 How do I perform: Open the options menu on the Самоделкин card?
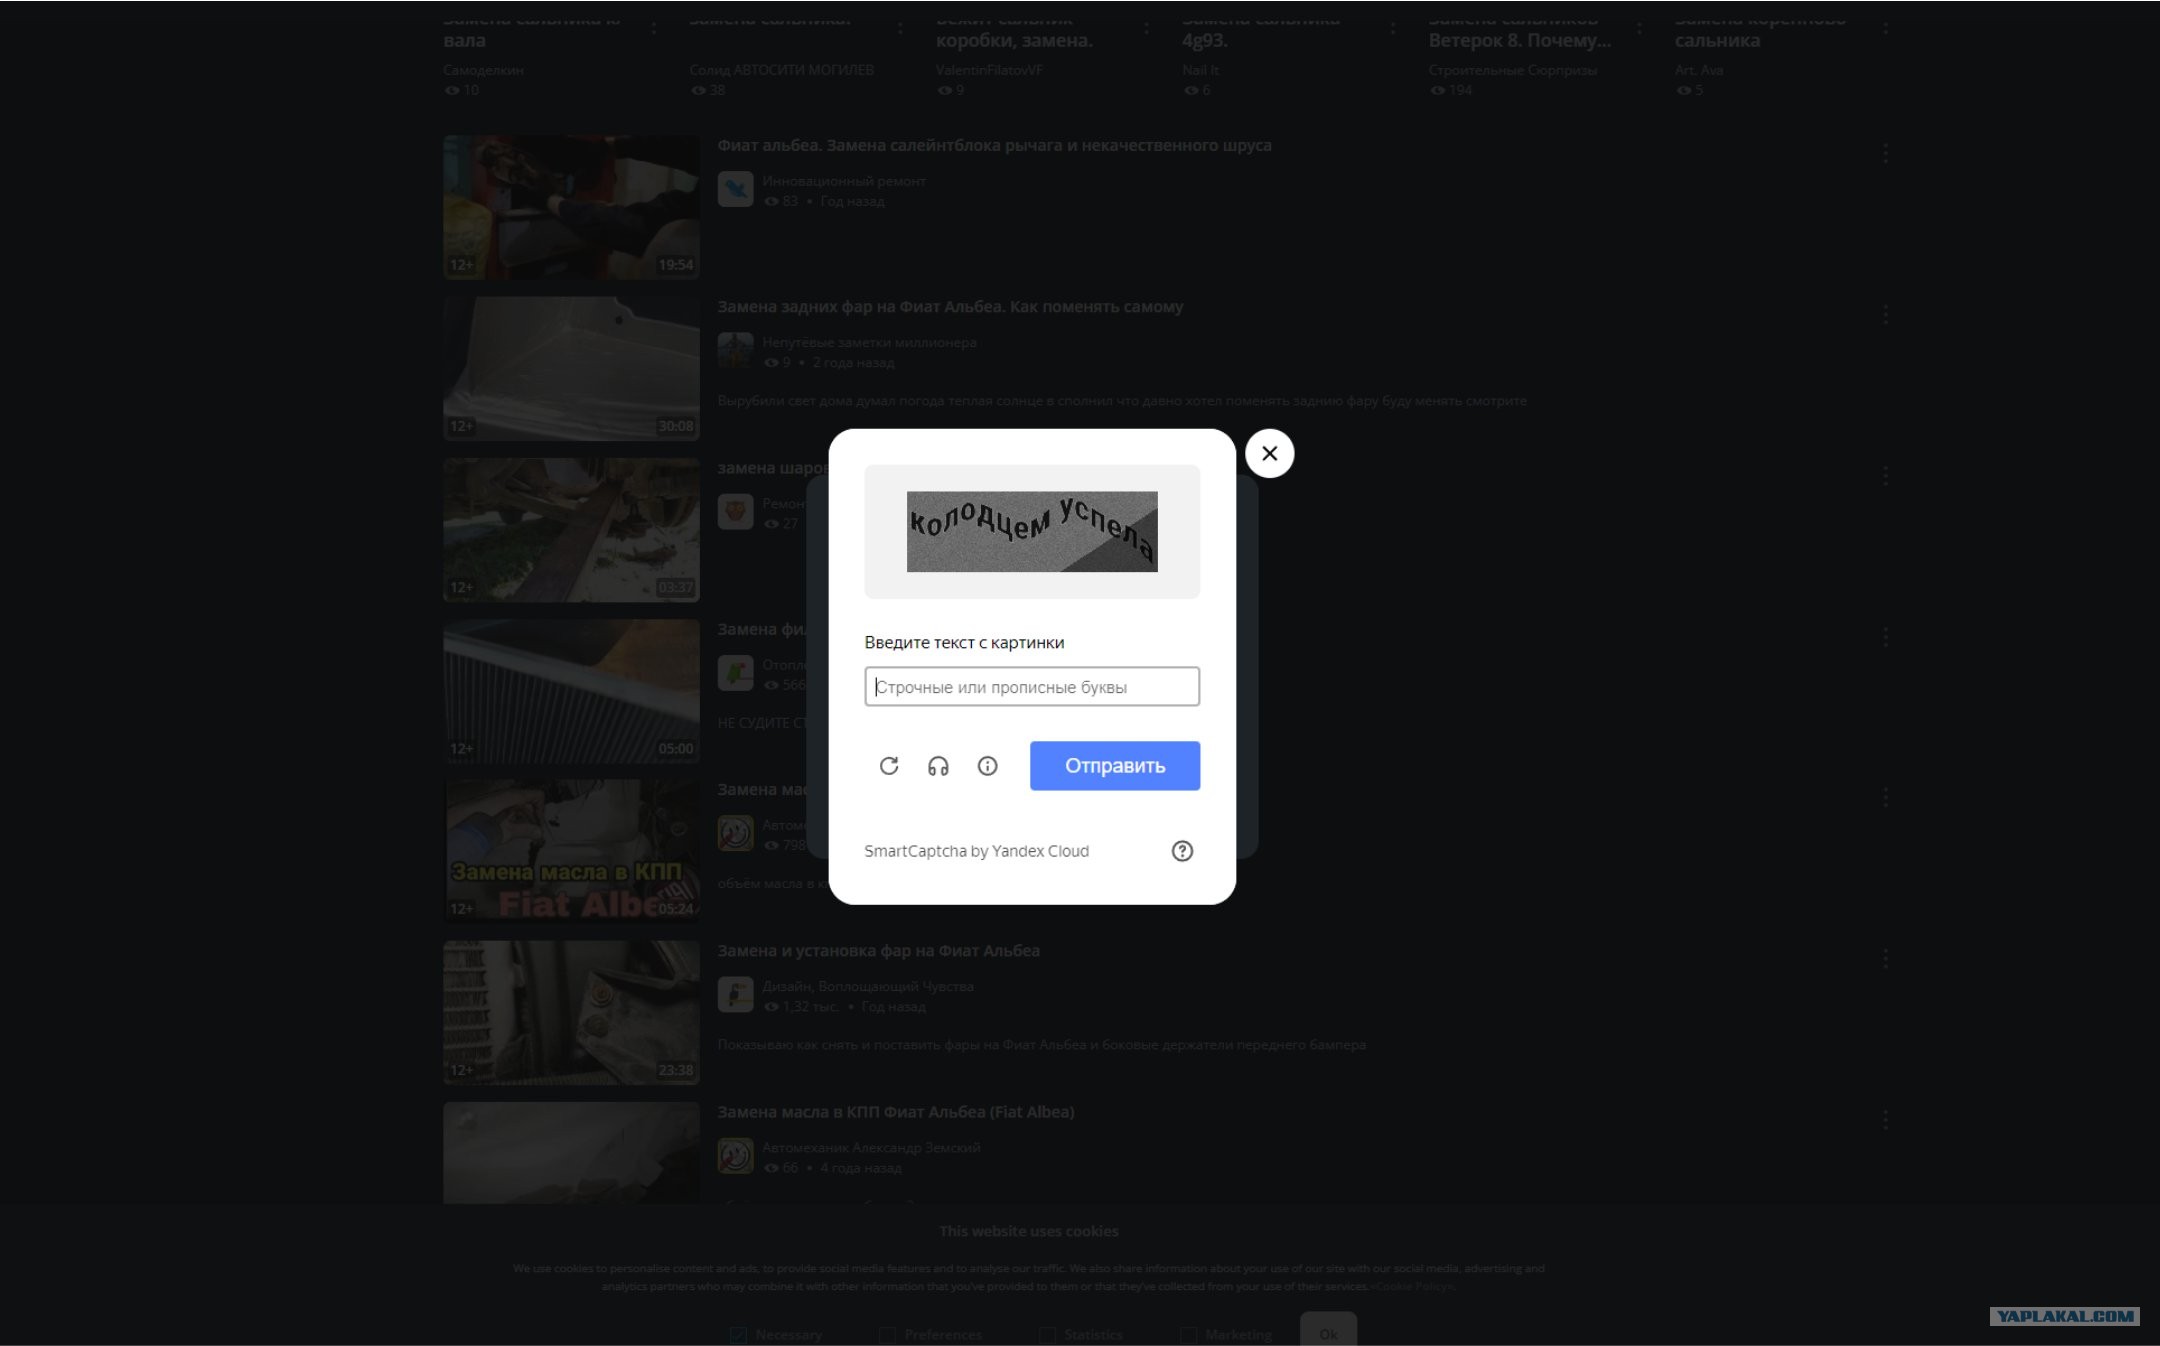[653, 28]
